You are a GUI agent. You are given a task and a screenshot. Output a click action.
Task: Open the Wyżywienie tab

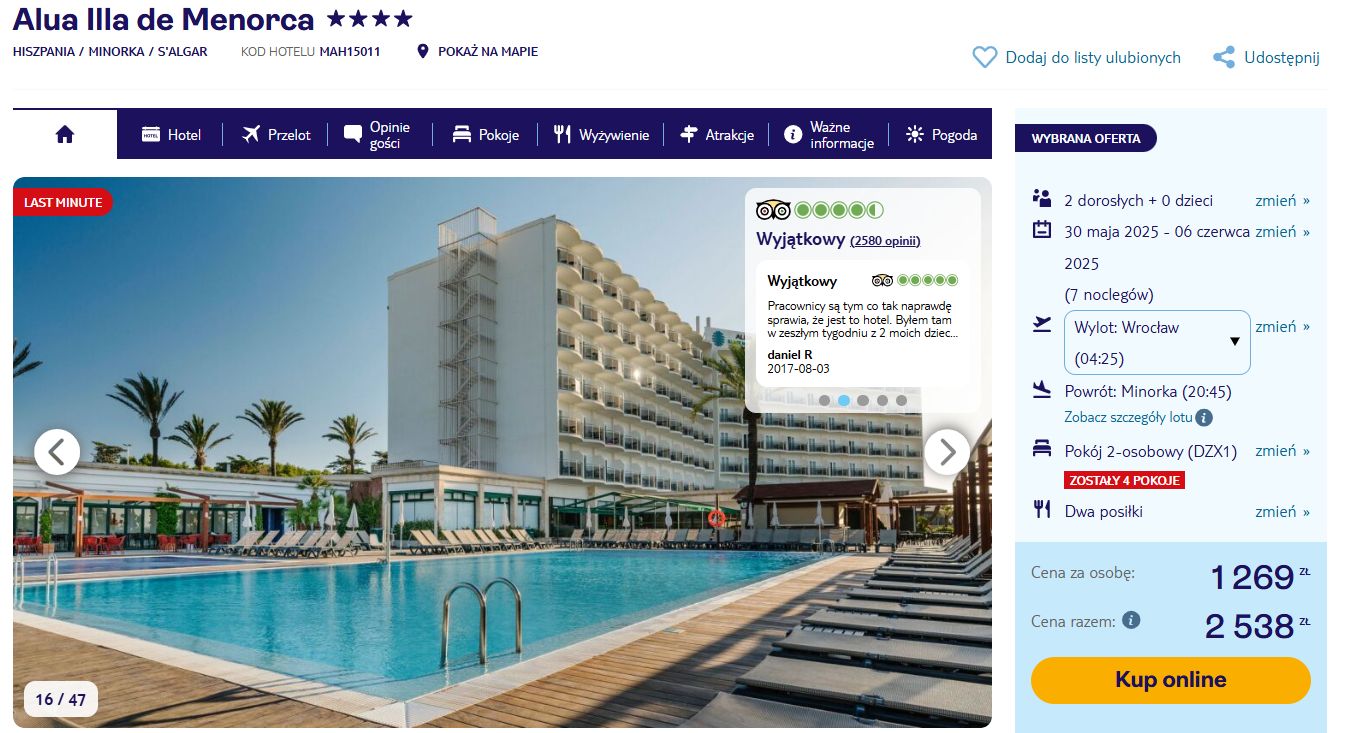(601, 134)
